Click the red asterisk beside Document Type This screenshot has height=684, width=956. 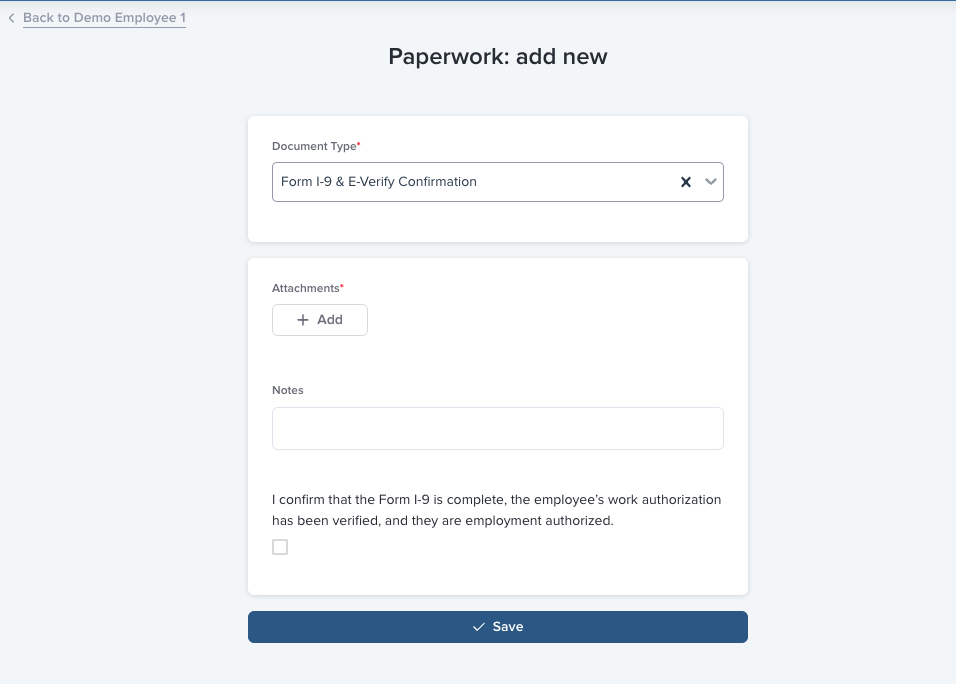point(359,146)
